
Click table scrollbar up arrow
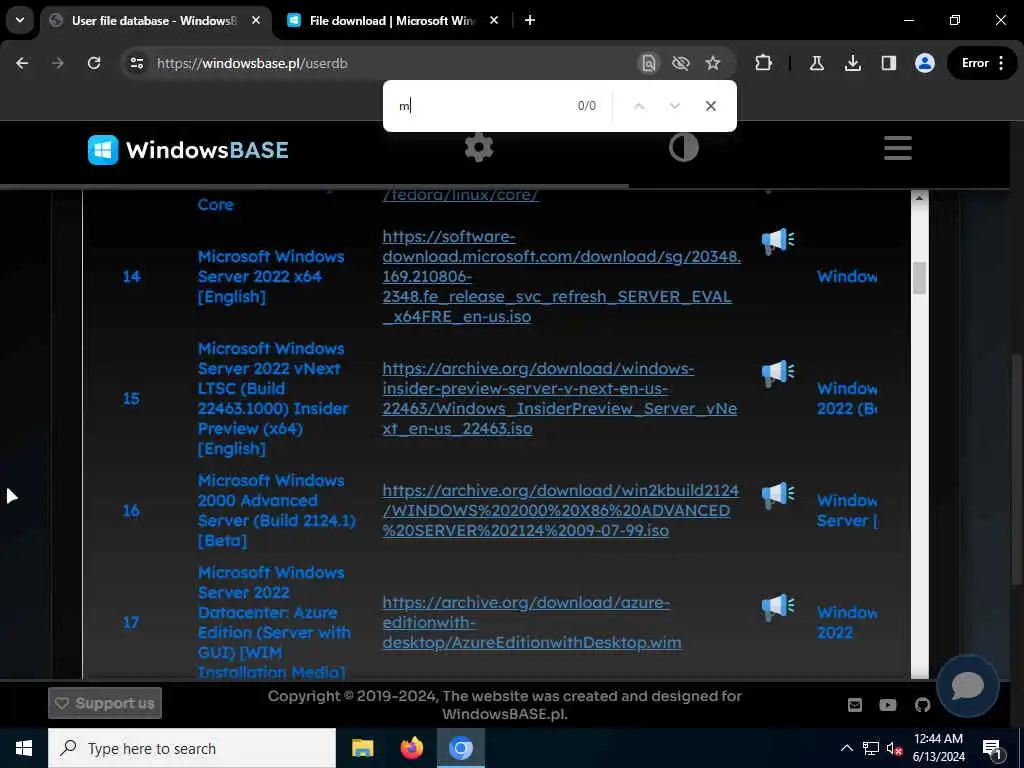pyautogui.click(x=920, y=197)
